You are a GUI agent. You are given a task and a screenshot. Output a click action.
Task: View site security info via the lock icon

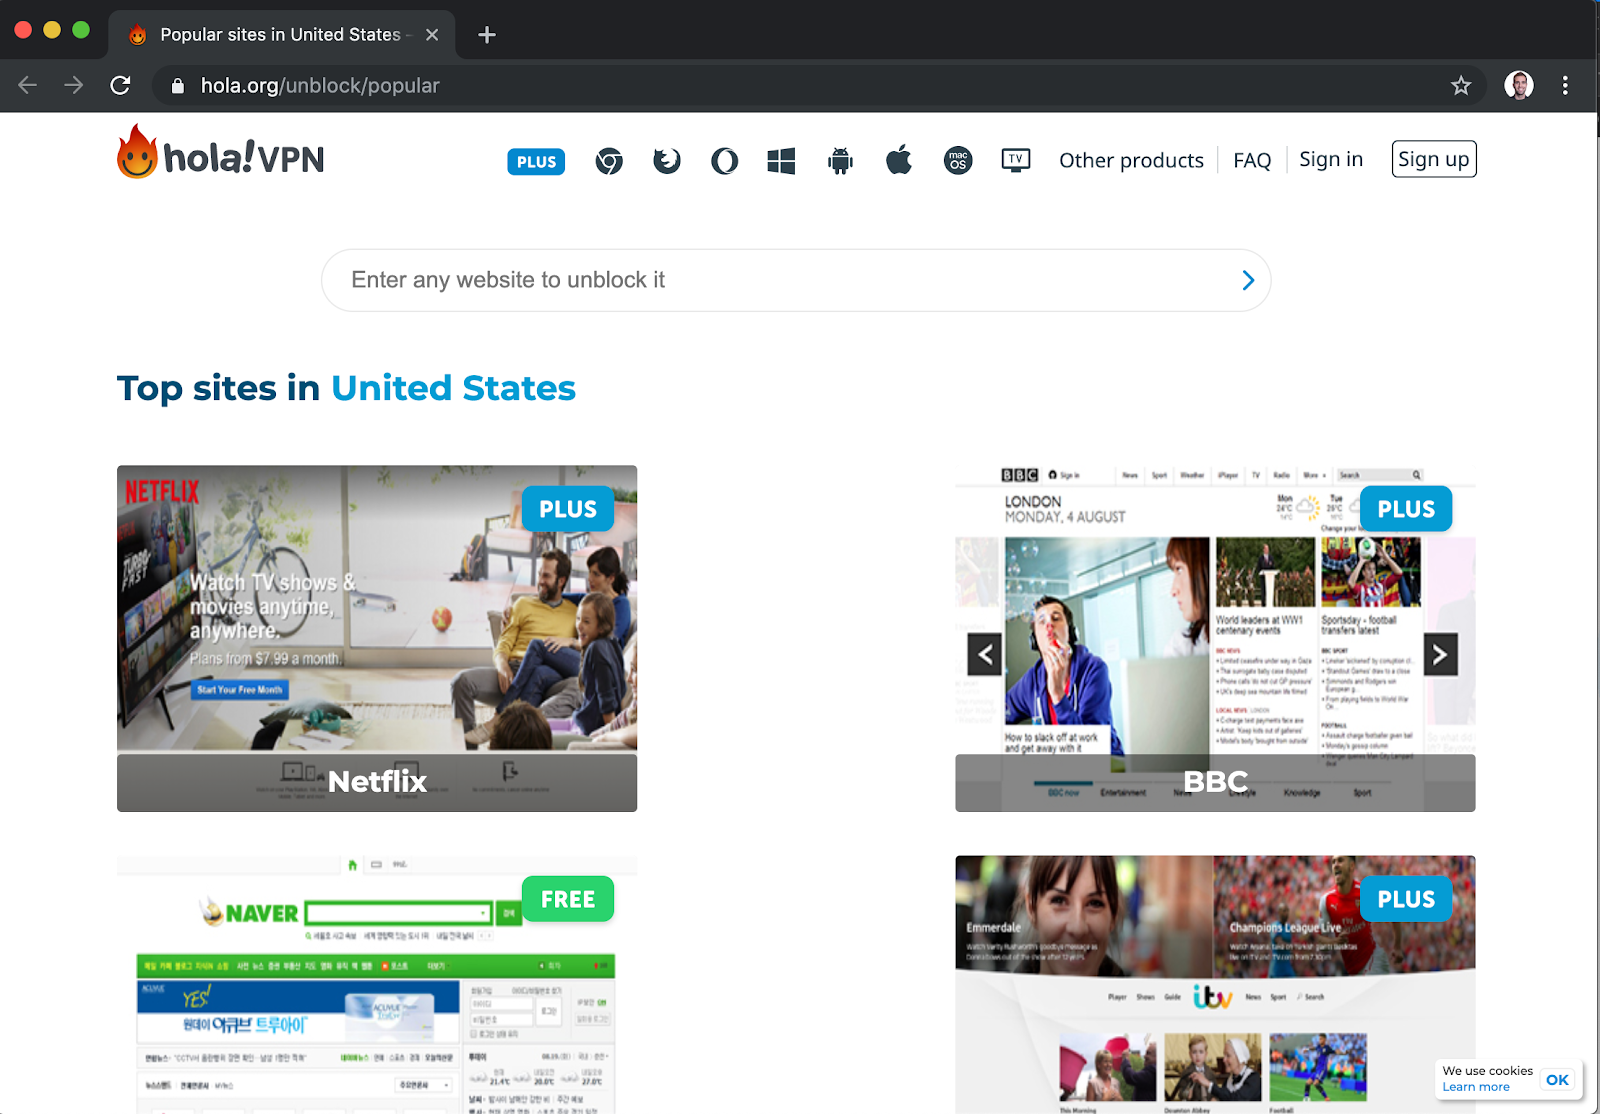(178, 86)
